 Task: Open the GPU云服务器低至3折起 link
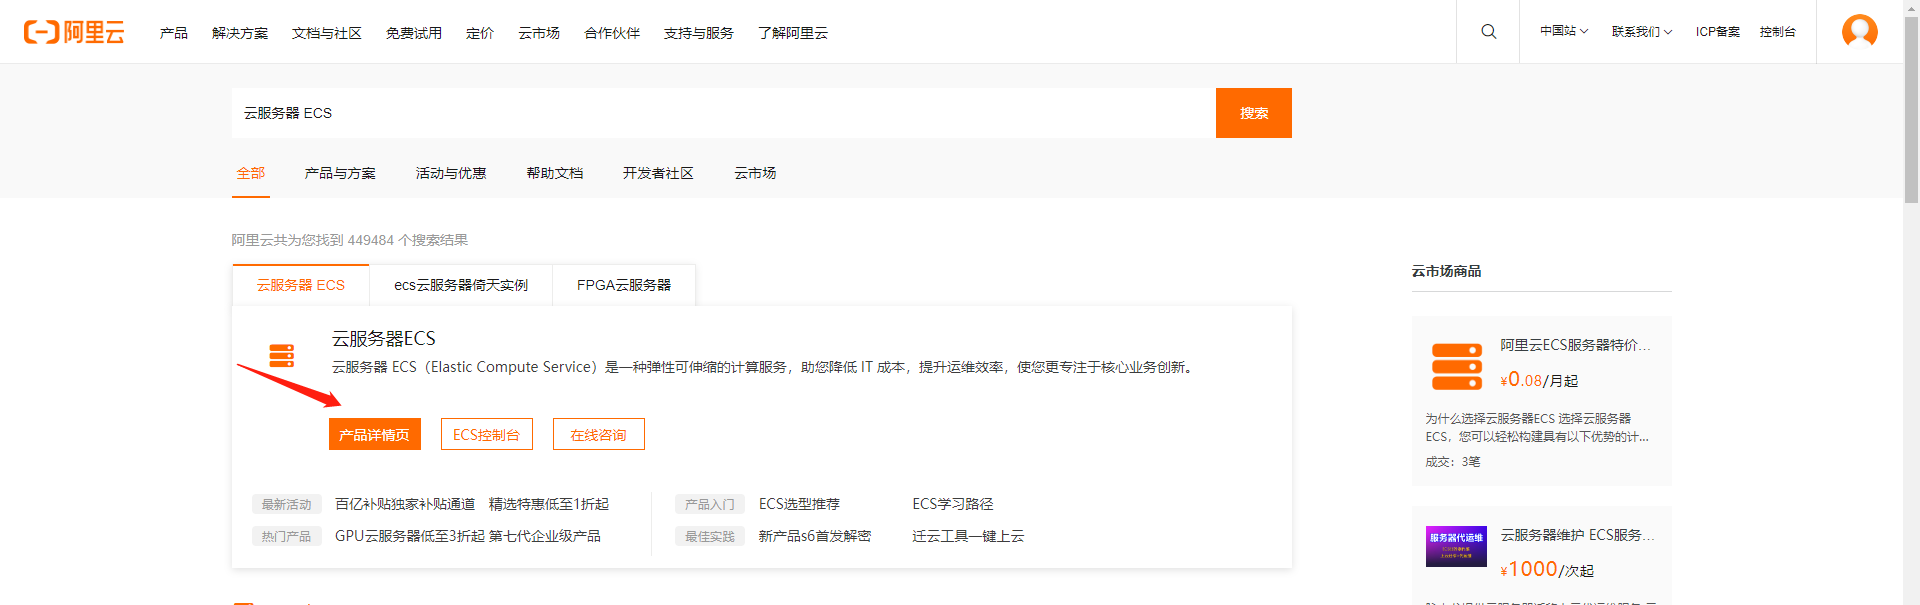(410, 536)
